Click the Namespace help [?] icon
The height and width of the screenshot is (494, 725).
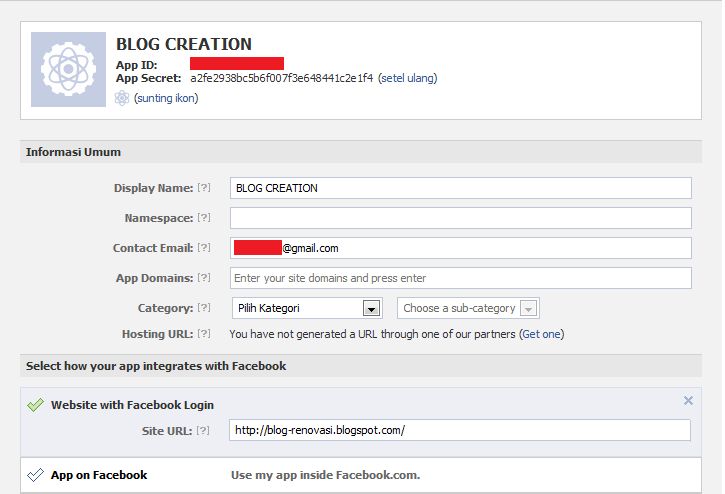coord(204,218)
